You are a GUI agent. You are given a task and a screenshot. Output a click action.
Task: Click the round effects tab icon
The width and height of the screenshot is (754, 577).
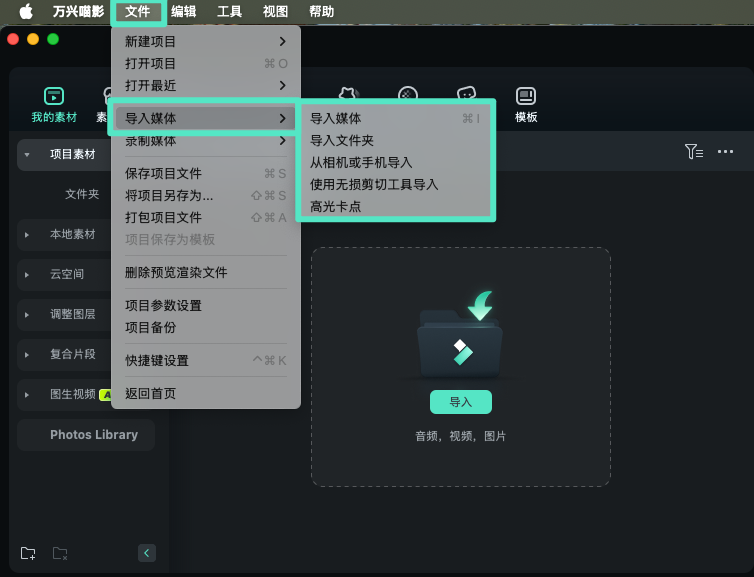click(408, 94)
